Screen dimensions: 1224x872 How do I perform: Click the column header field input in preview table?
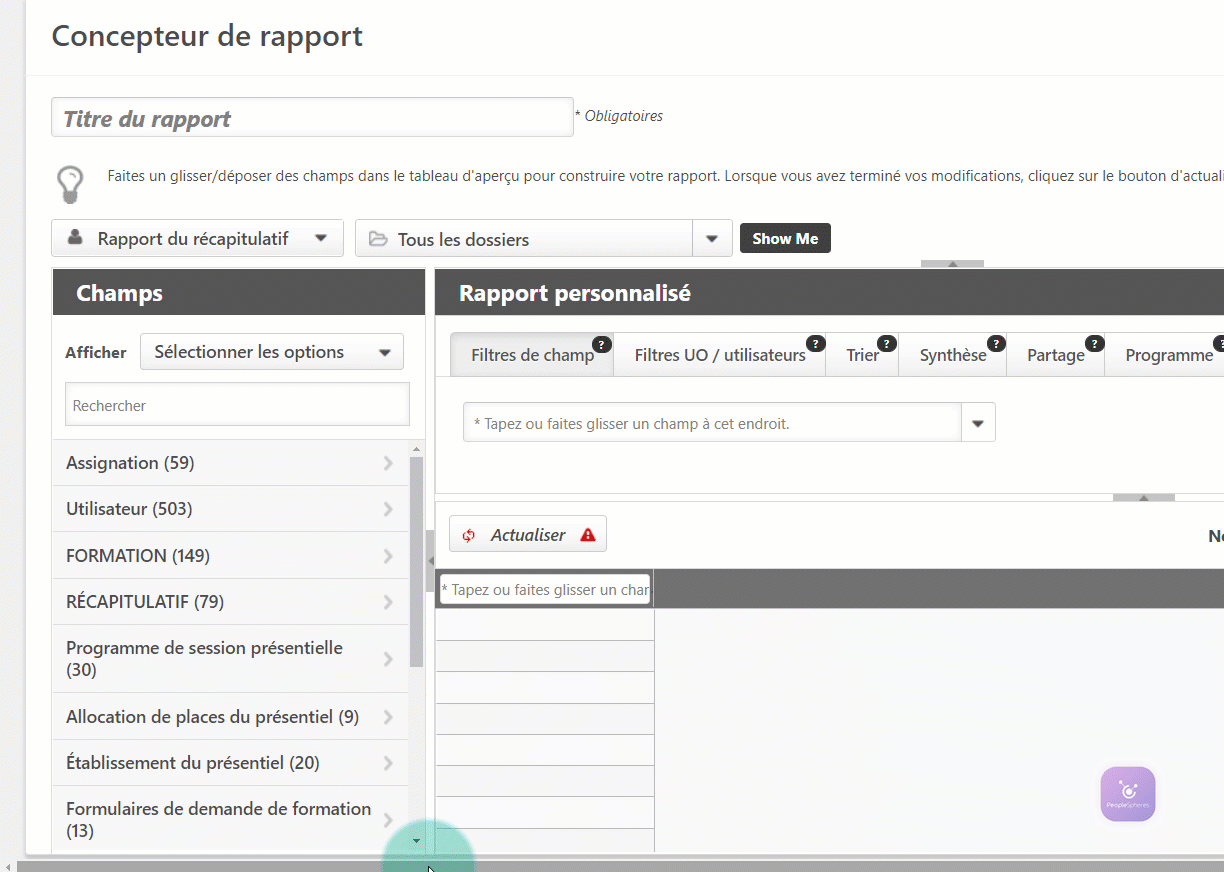pos(545,590)
